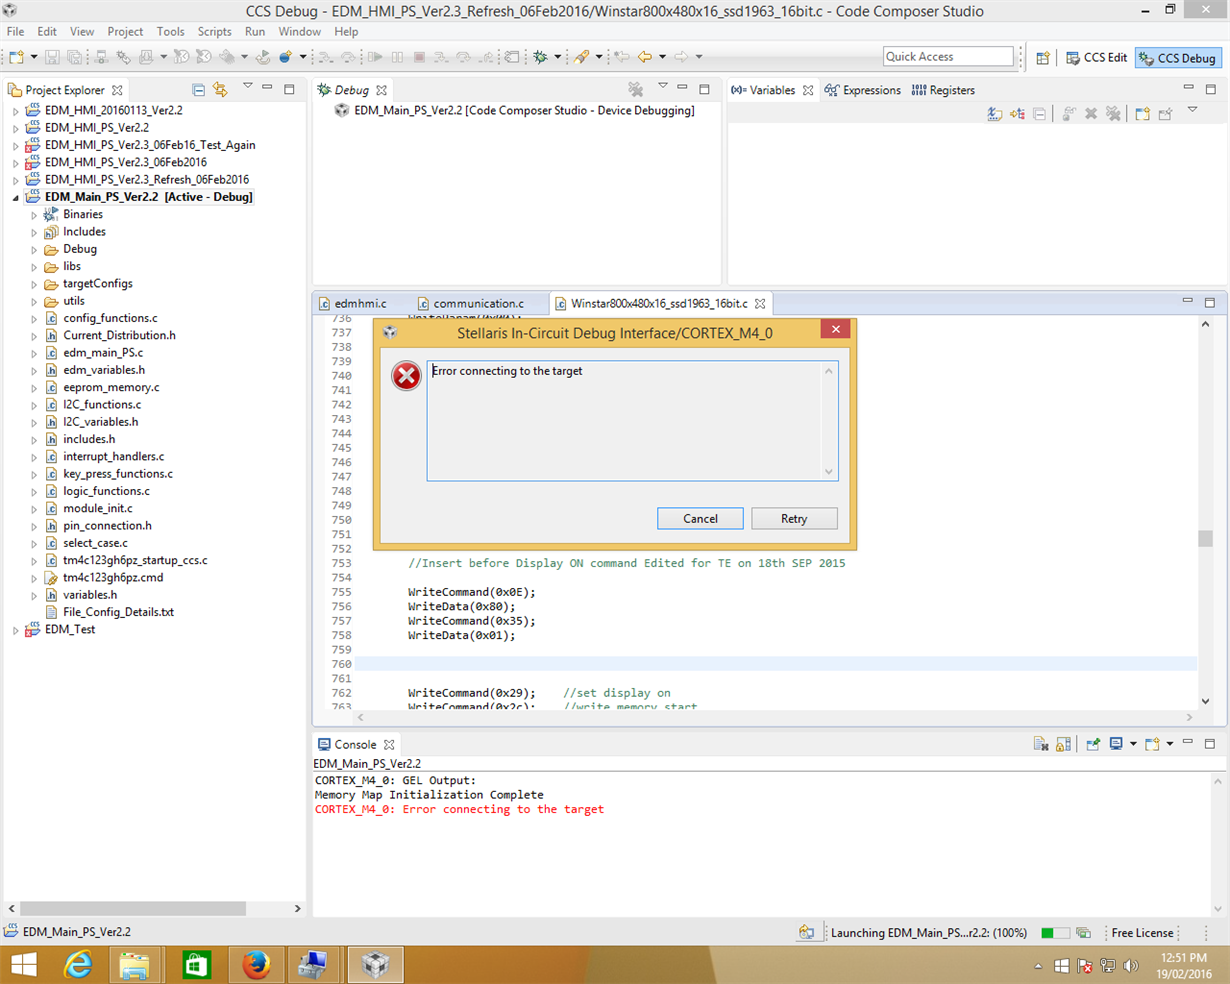
Task: Click Clear Console icon
Action: tap(1041, 744)
